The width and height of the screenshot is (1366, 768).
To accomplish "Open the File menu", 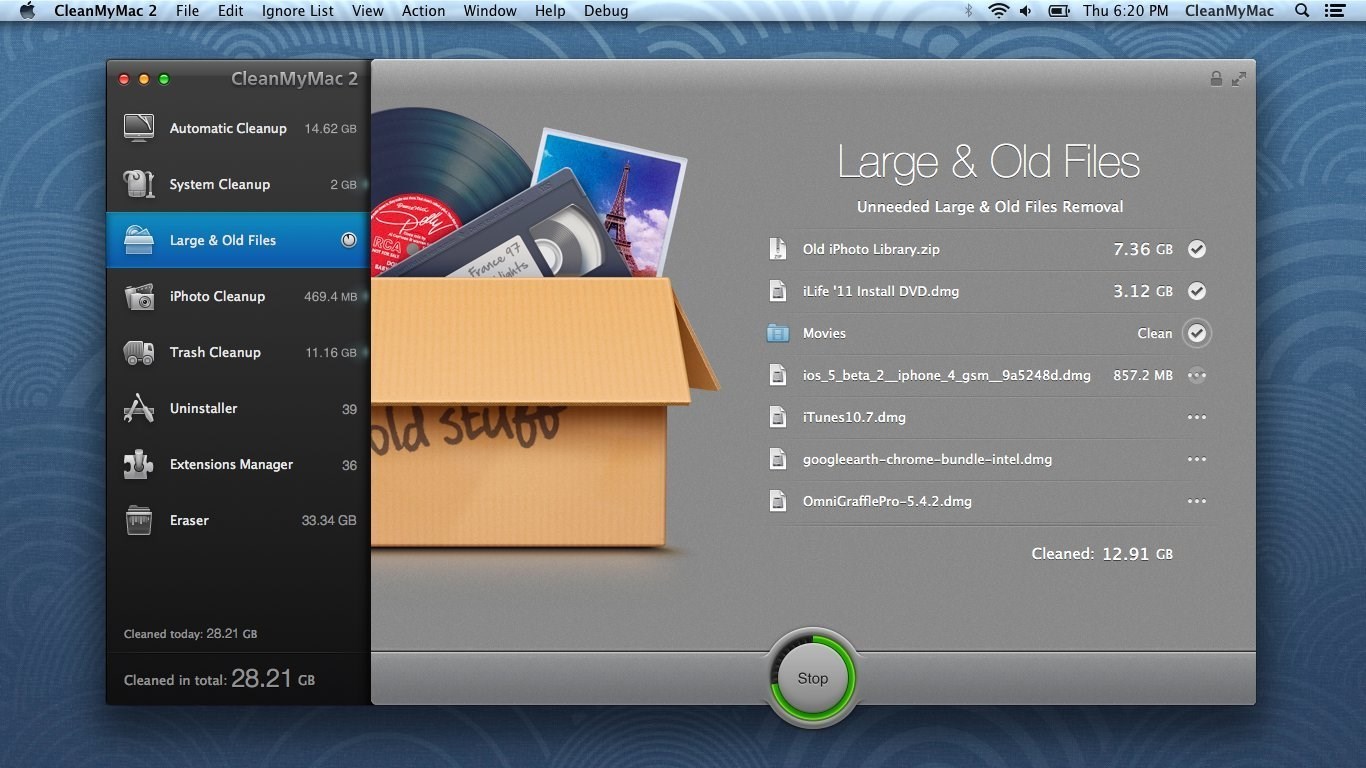I will tap(187, 11).
